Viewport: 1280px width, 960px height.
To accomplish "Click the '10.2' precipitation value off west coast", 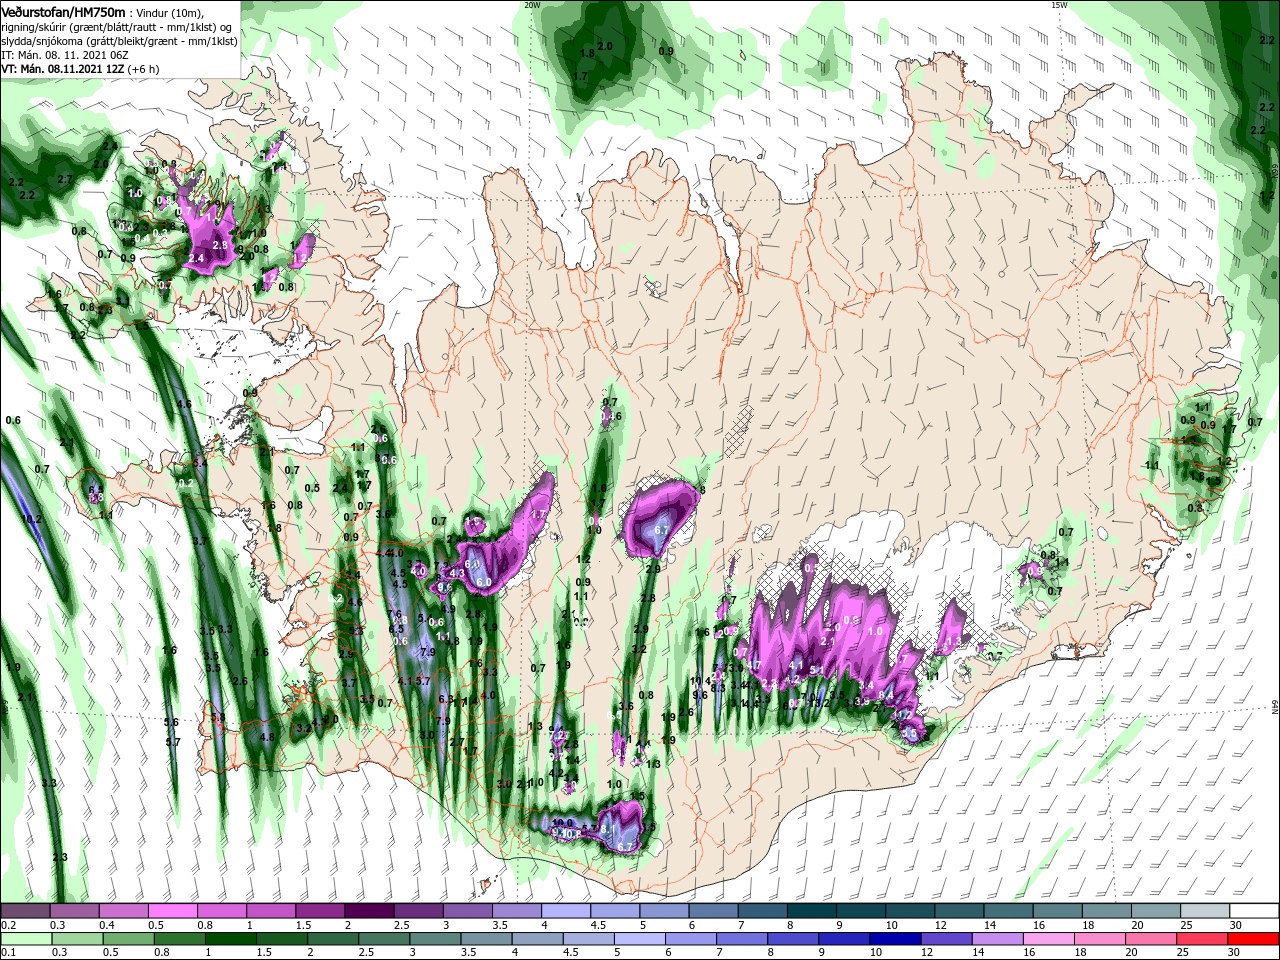I will 32,520.
